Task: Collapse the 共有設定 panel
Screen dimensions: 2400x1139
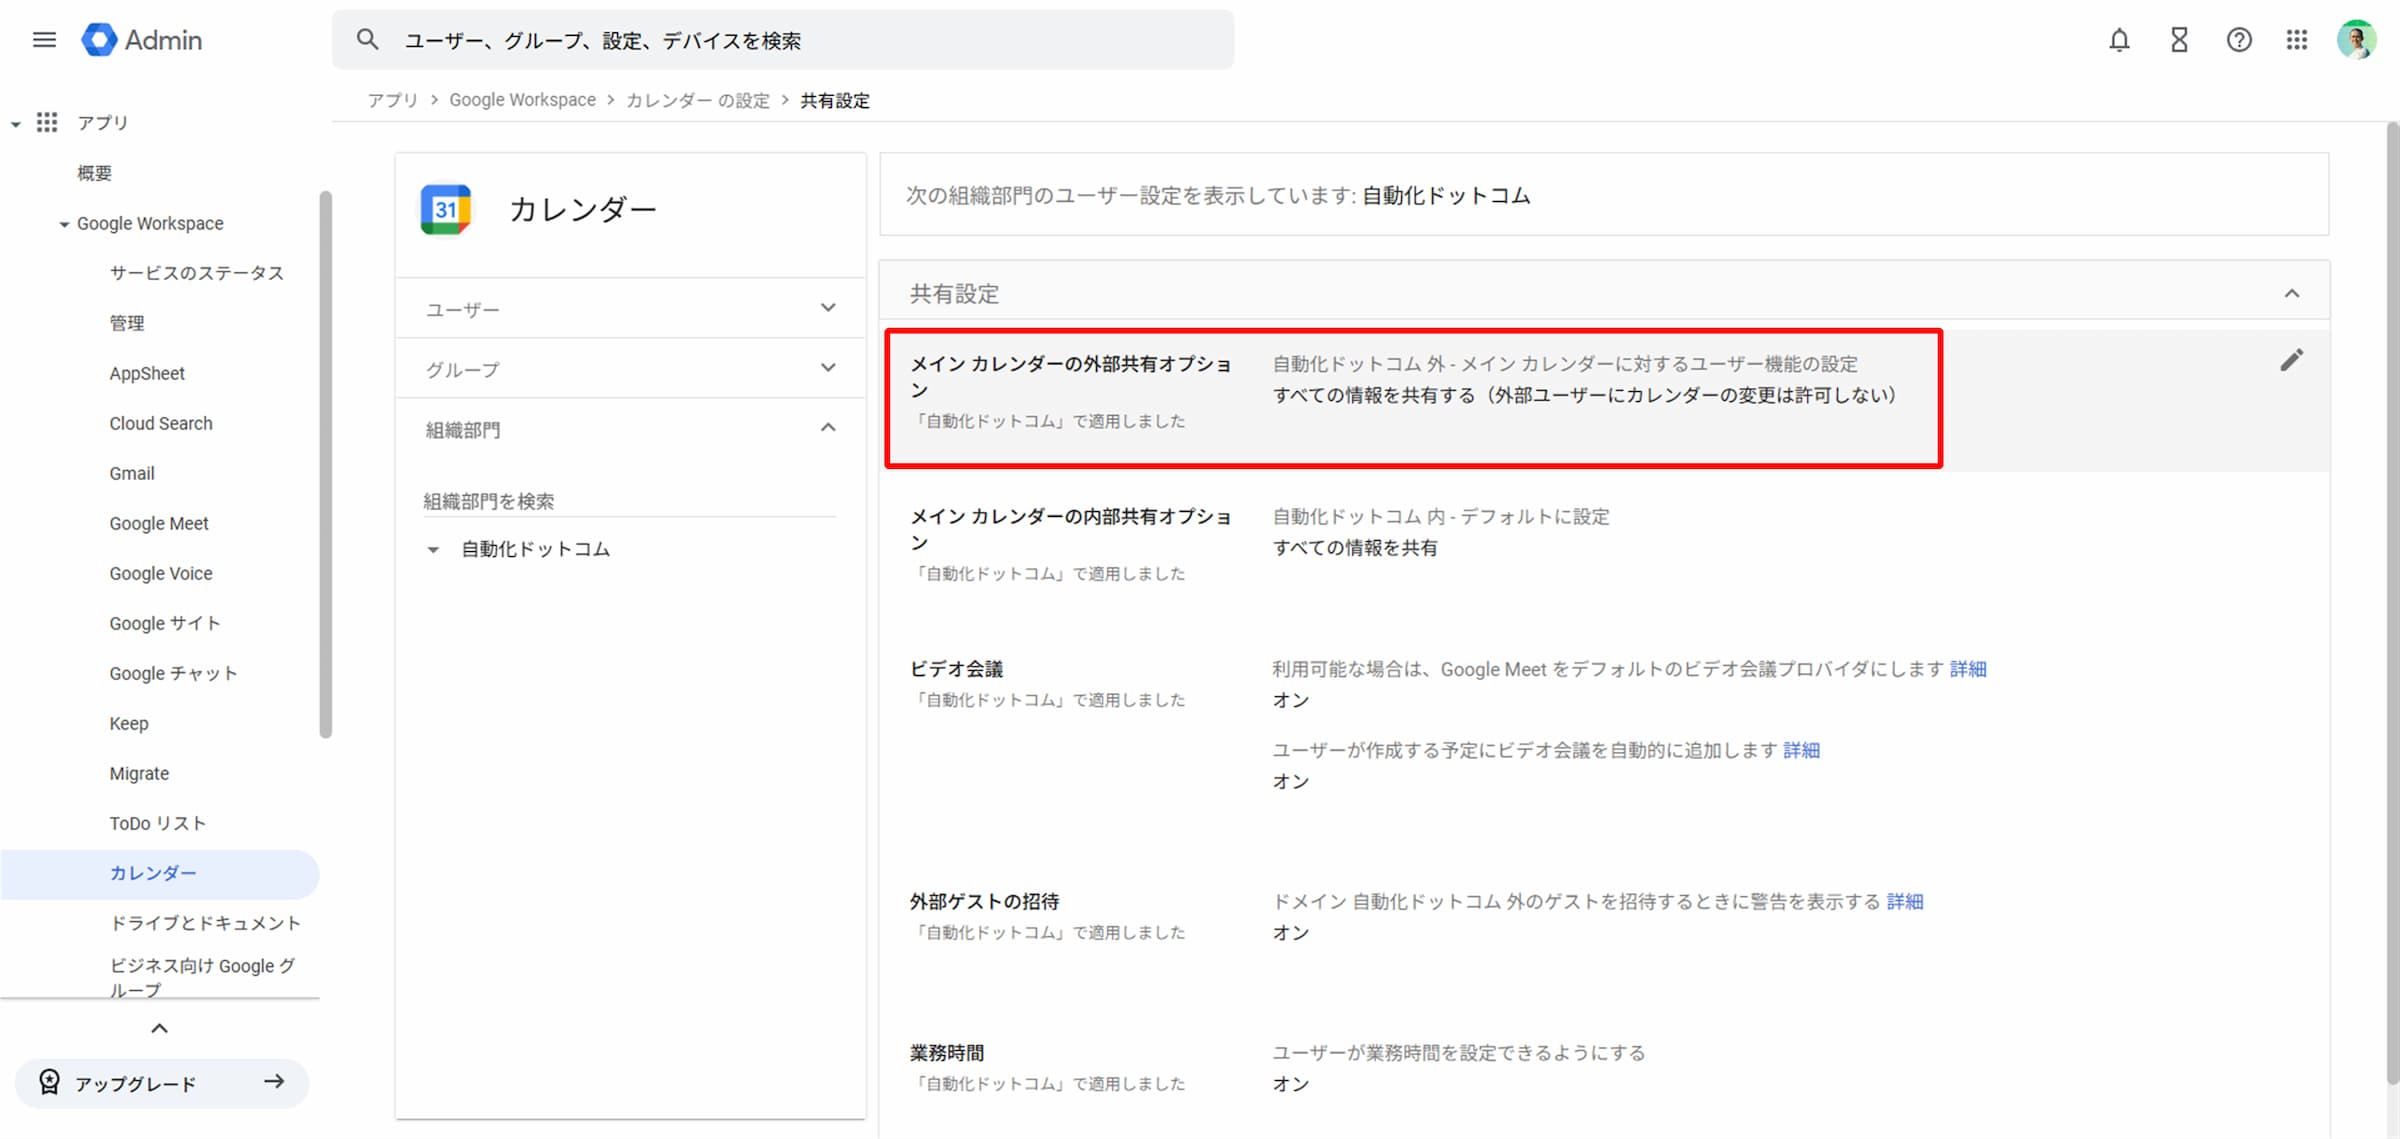Action: [2291, 293]
